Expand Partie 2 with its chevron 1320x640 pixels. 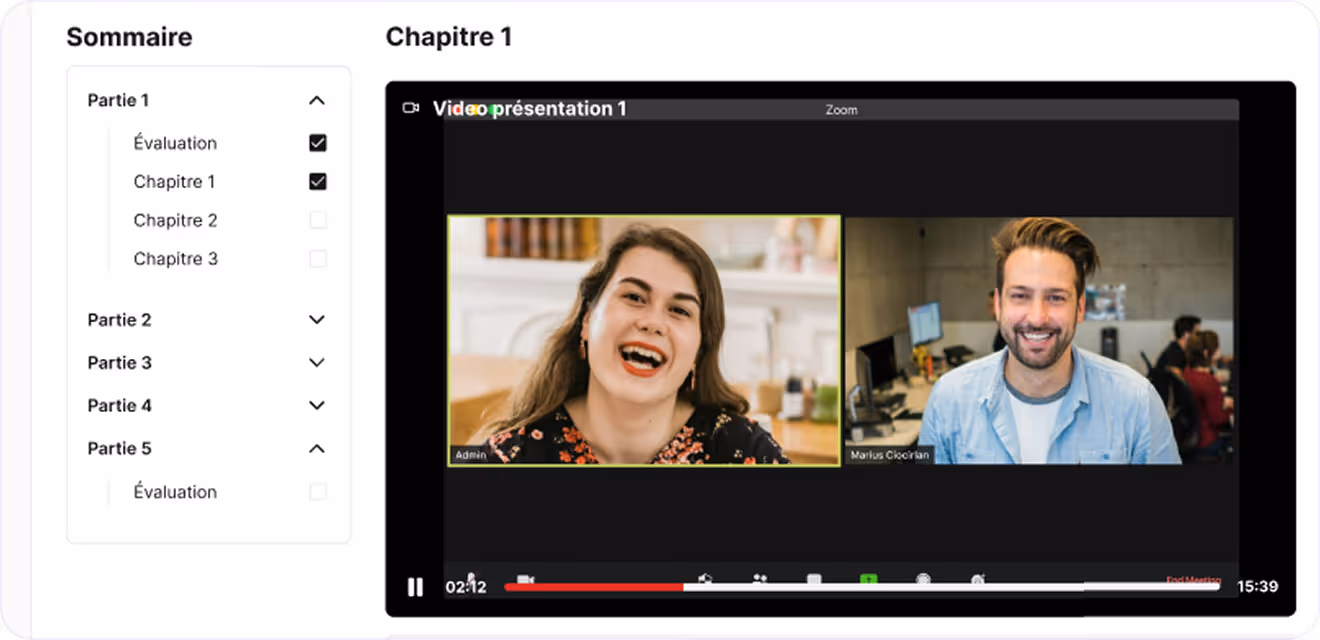pyautogui.click(x=317, y=320)
